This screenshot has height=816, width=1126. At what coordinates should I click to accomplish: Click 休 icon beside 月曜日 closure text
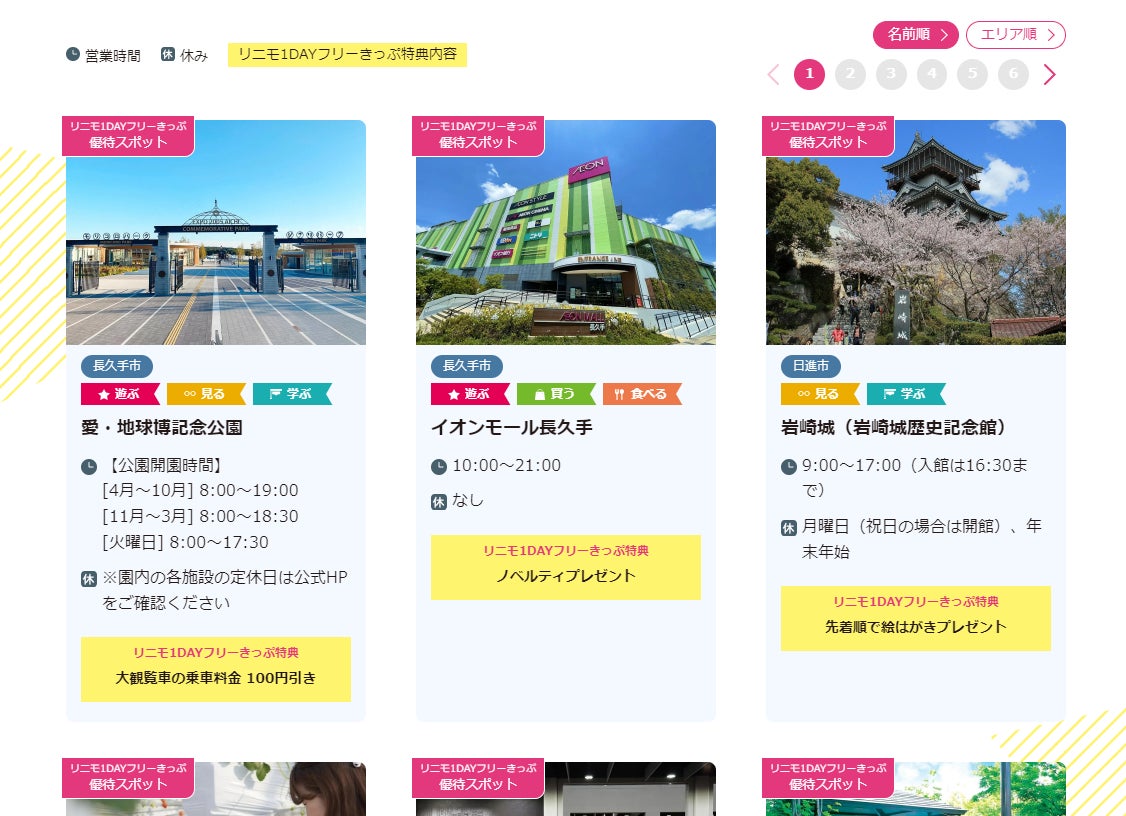pos(788,528)
